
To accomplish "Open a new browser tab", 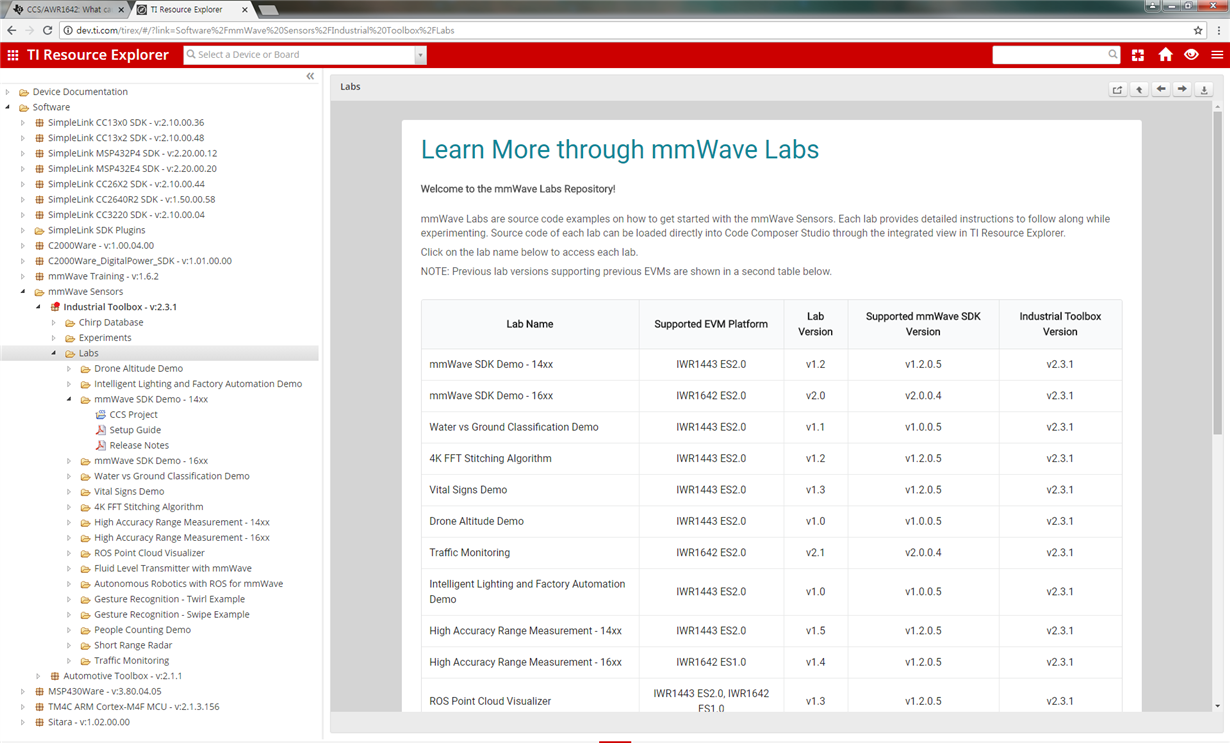I will 268,10.
